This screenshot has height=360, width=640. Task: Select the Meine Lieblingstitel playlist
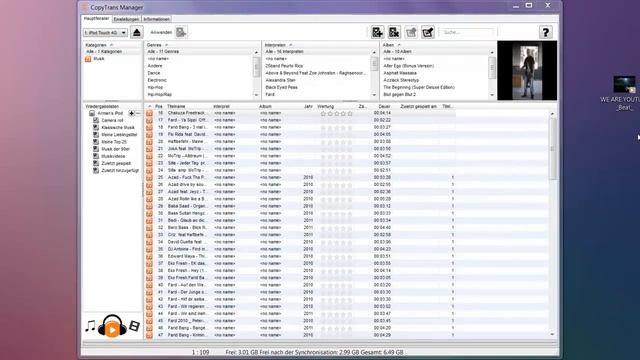pyautogui.click(x=119, y=135)
